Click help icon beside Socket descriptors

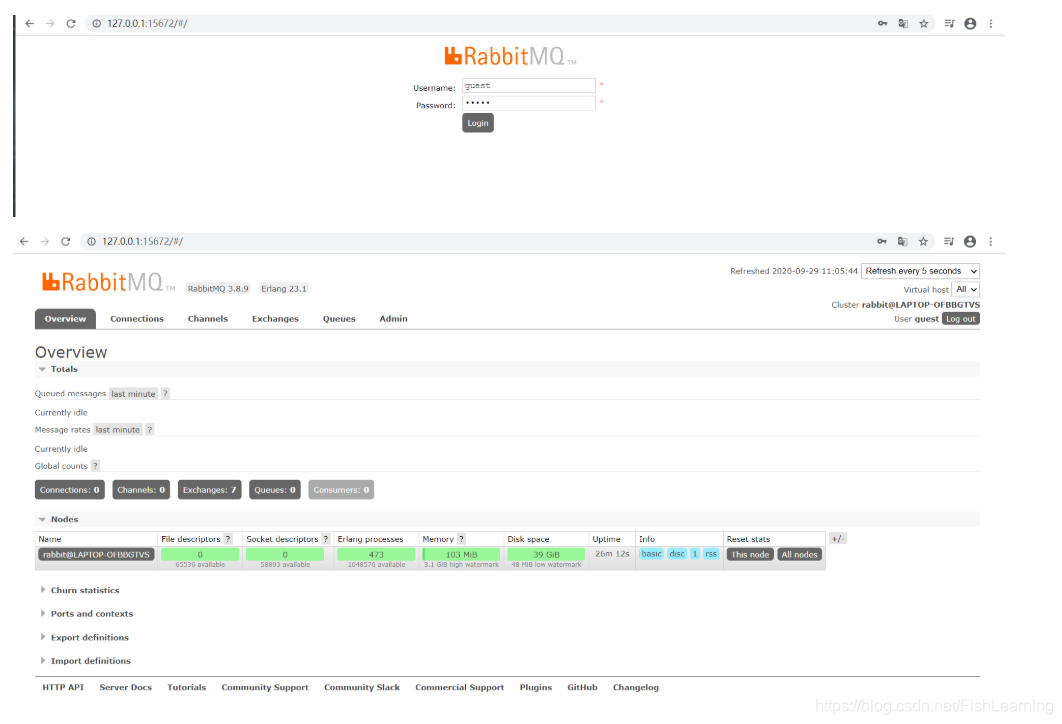(x=326, y=539)
